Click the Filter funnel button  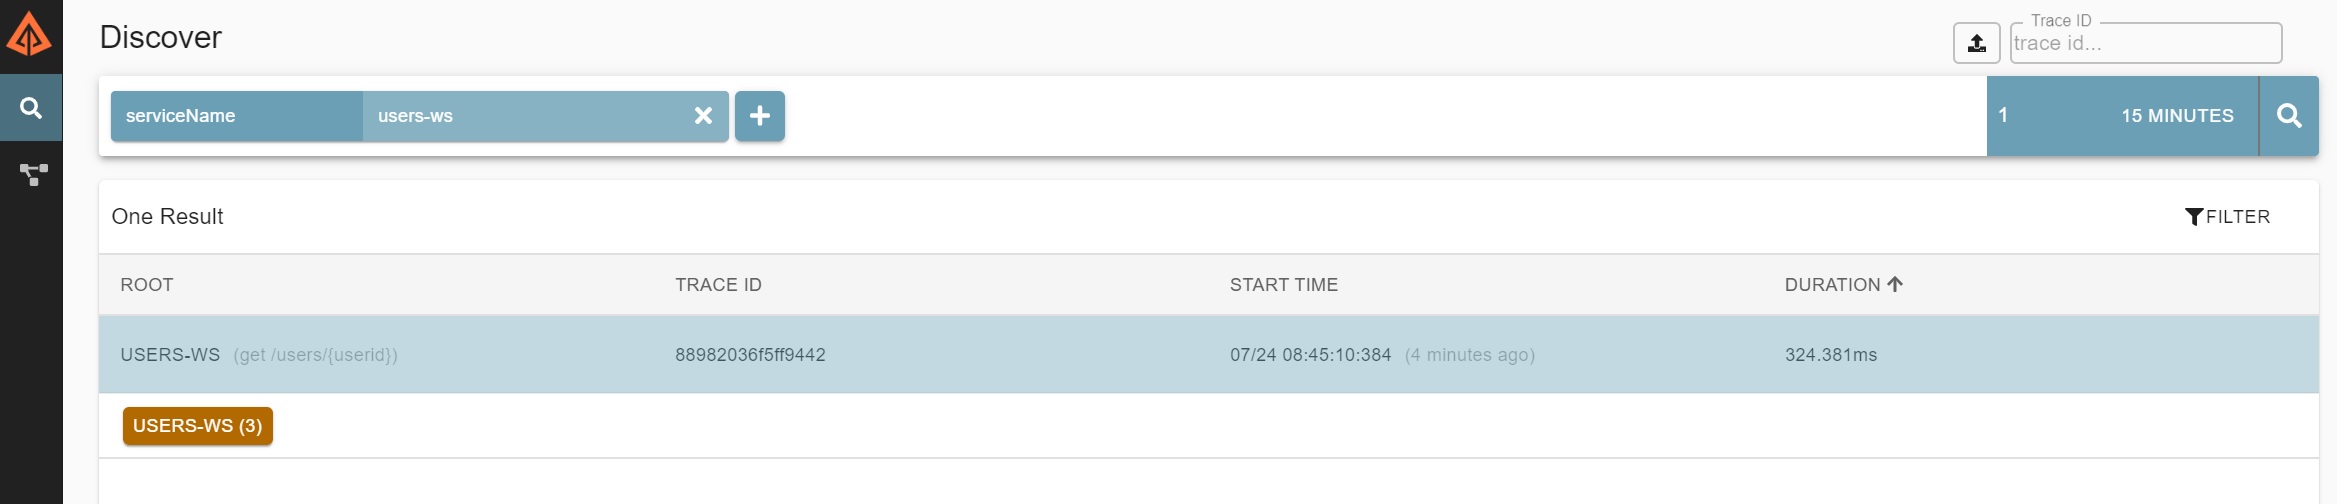(x=2227, y=217)
